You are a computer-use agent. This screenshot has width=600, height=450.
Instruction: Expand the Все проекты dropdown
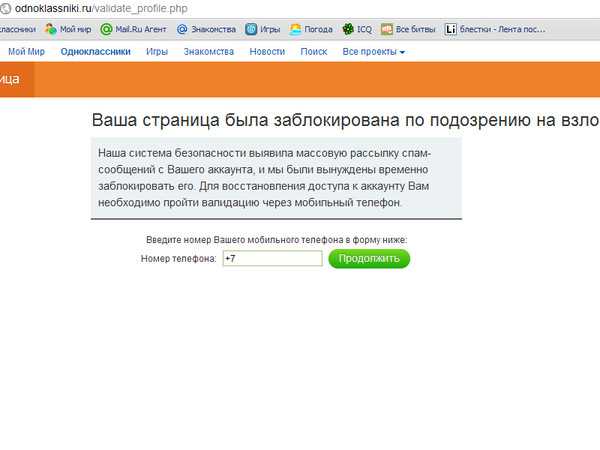[x=373, y=52]
